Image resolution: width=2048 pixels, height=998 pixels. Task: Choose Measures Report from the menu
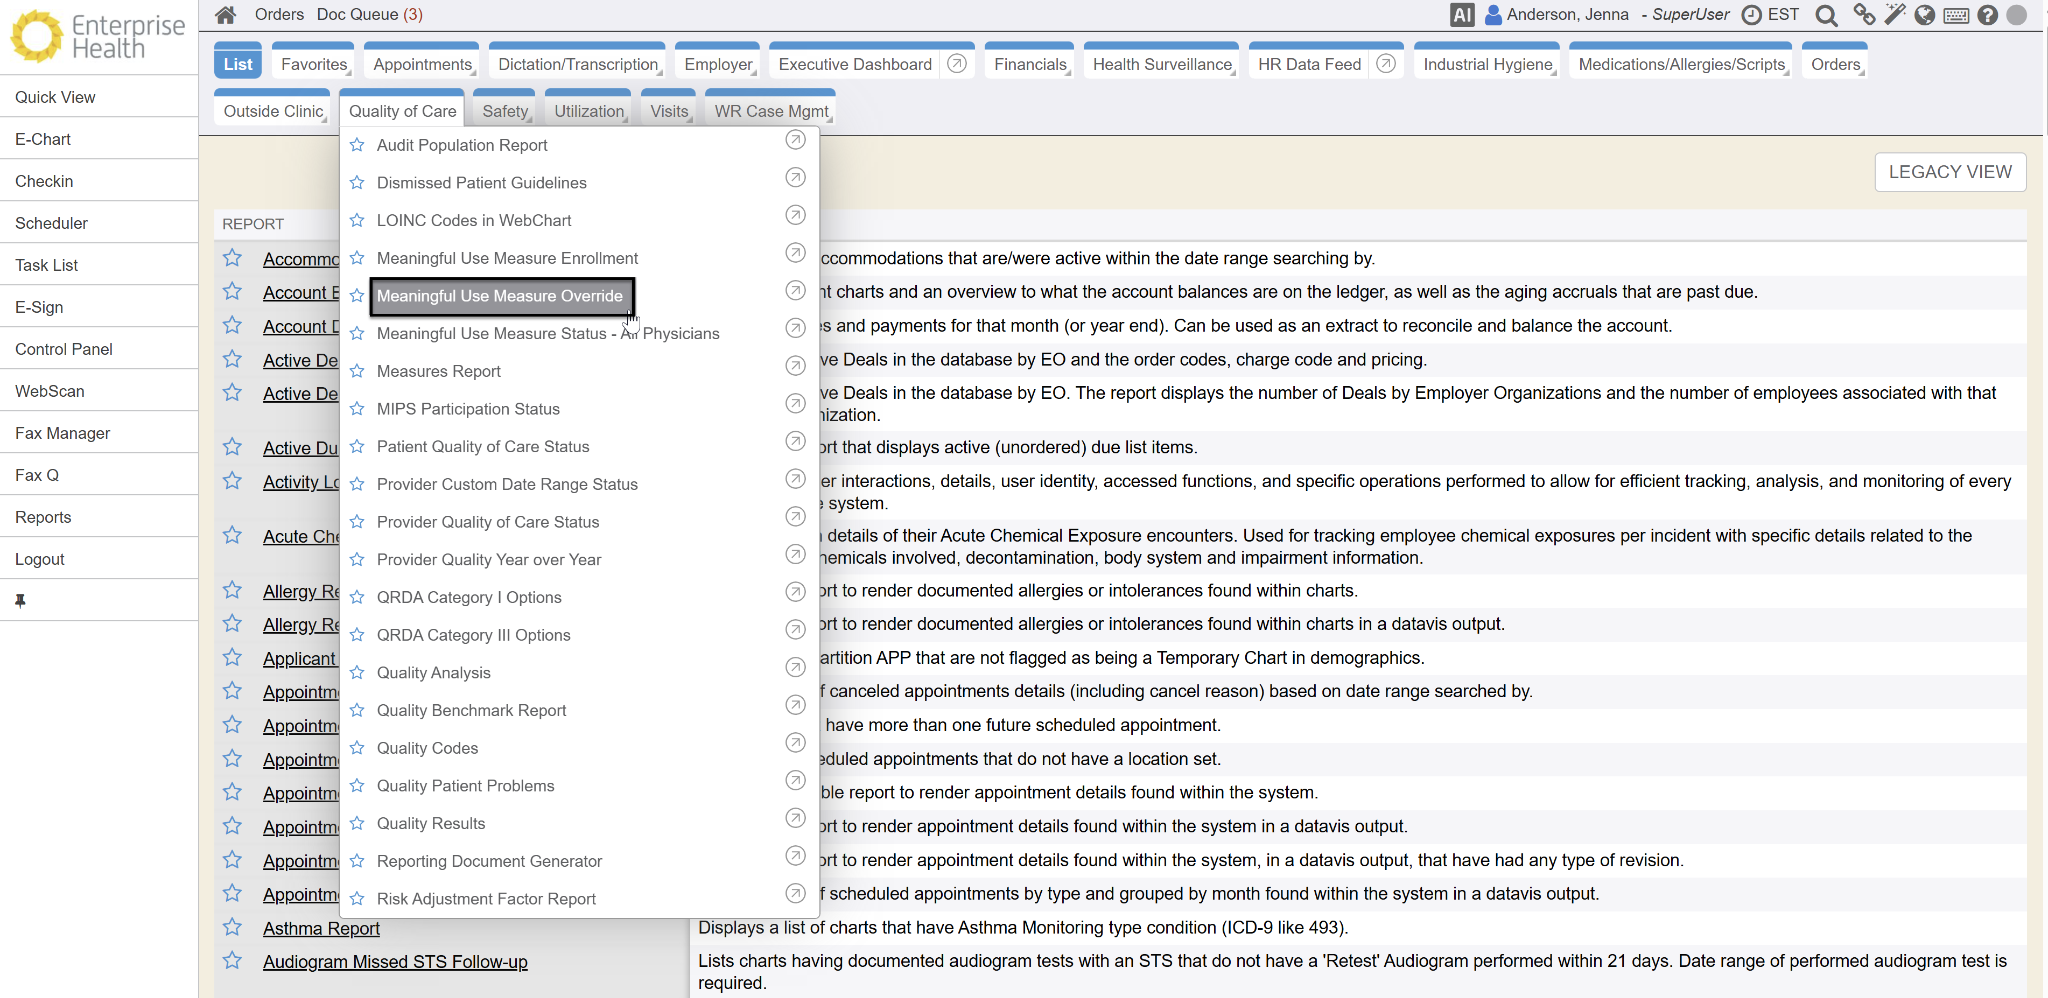(x=439, y=371)
